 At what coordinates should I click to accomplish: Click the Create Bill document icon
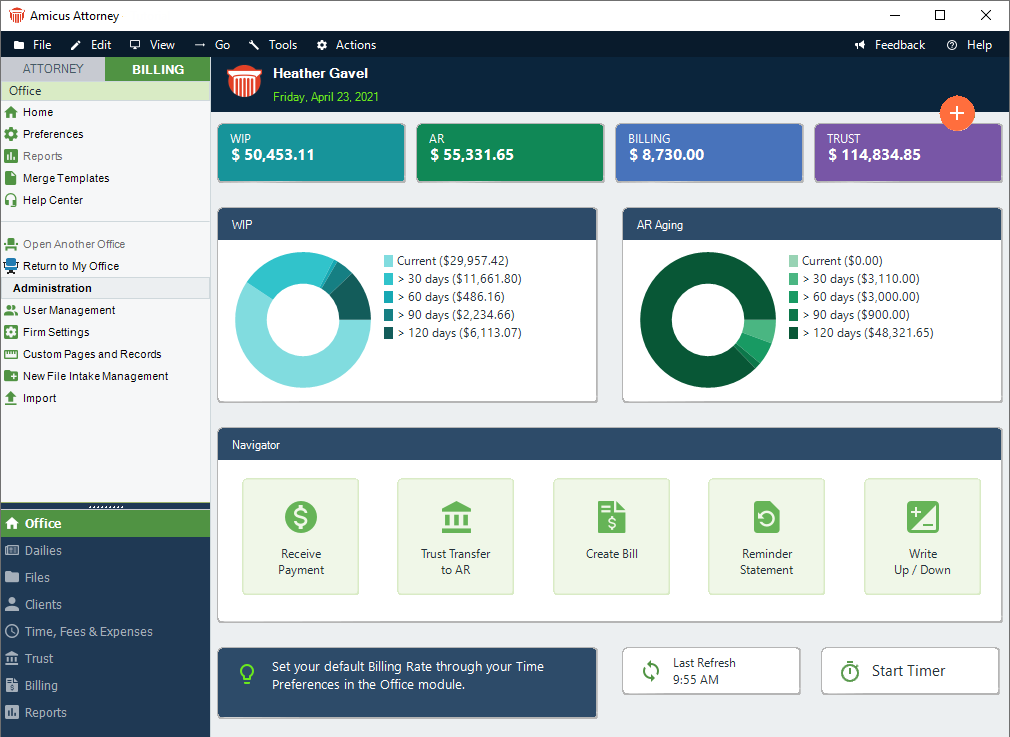[x=611, y=517]
